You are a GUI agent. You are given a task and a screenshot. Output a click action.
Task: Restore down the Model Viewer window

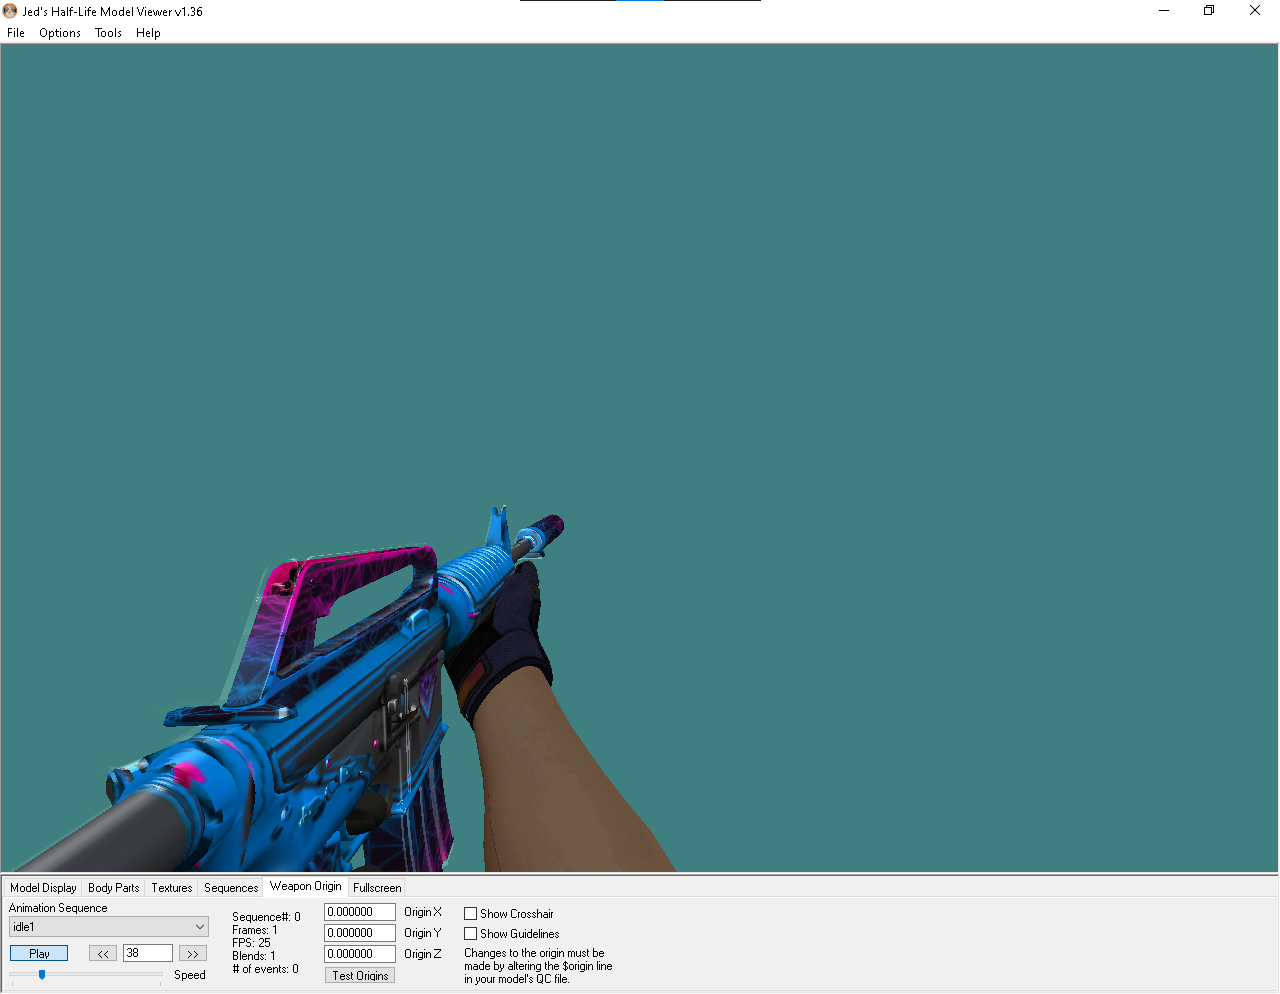point(1209,11)
